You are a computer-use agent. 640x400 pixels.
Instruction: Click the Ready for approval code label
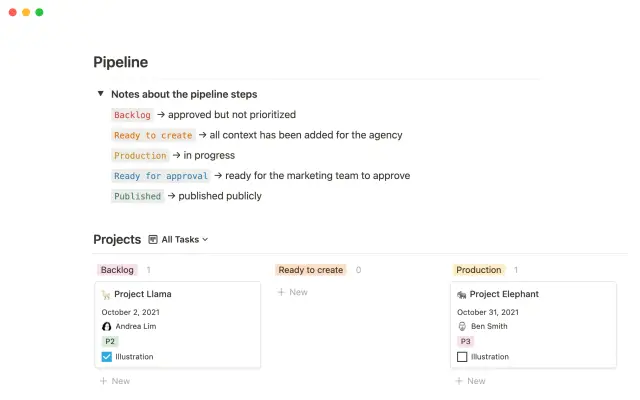tap(161, 176)
